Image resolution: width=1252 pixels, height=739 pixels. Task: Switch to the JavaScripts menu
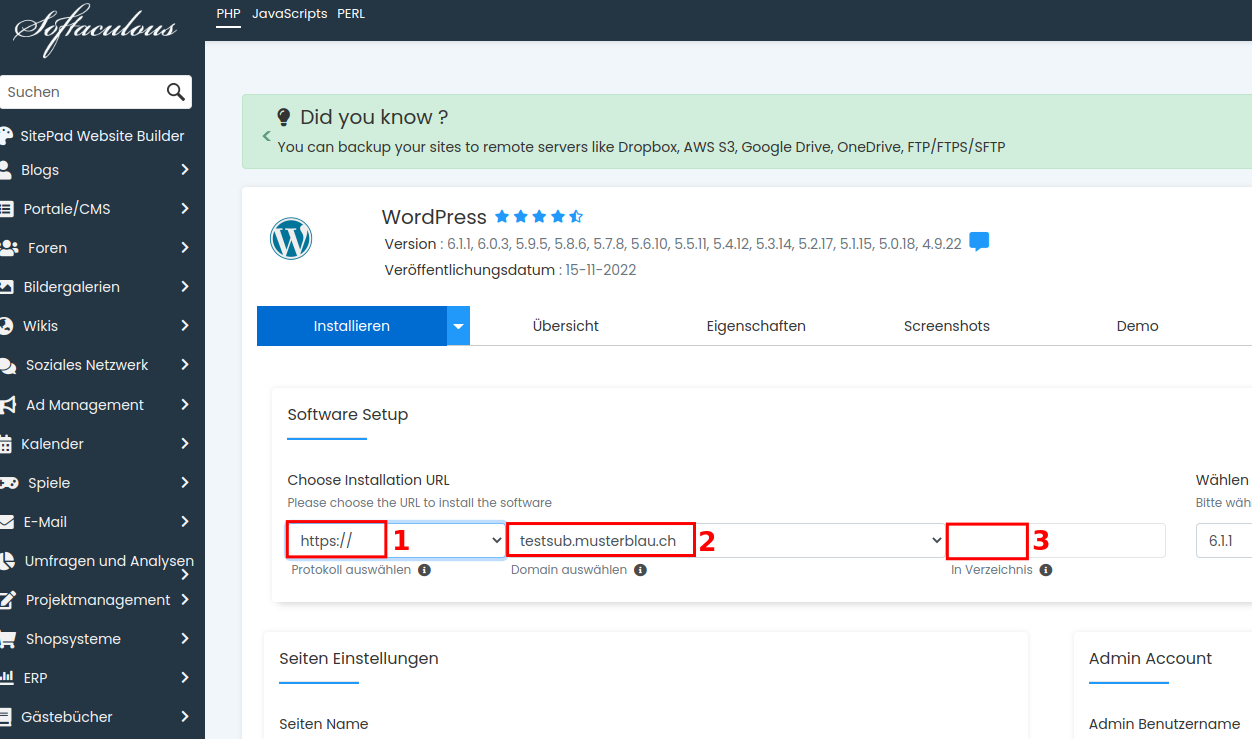(290, 14)
